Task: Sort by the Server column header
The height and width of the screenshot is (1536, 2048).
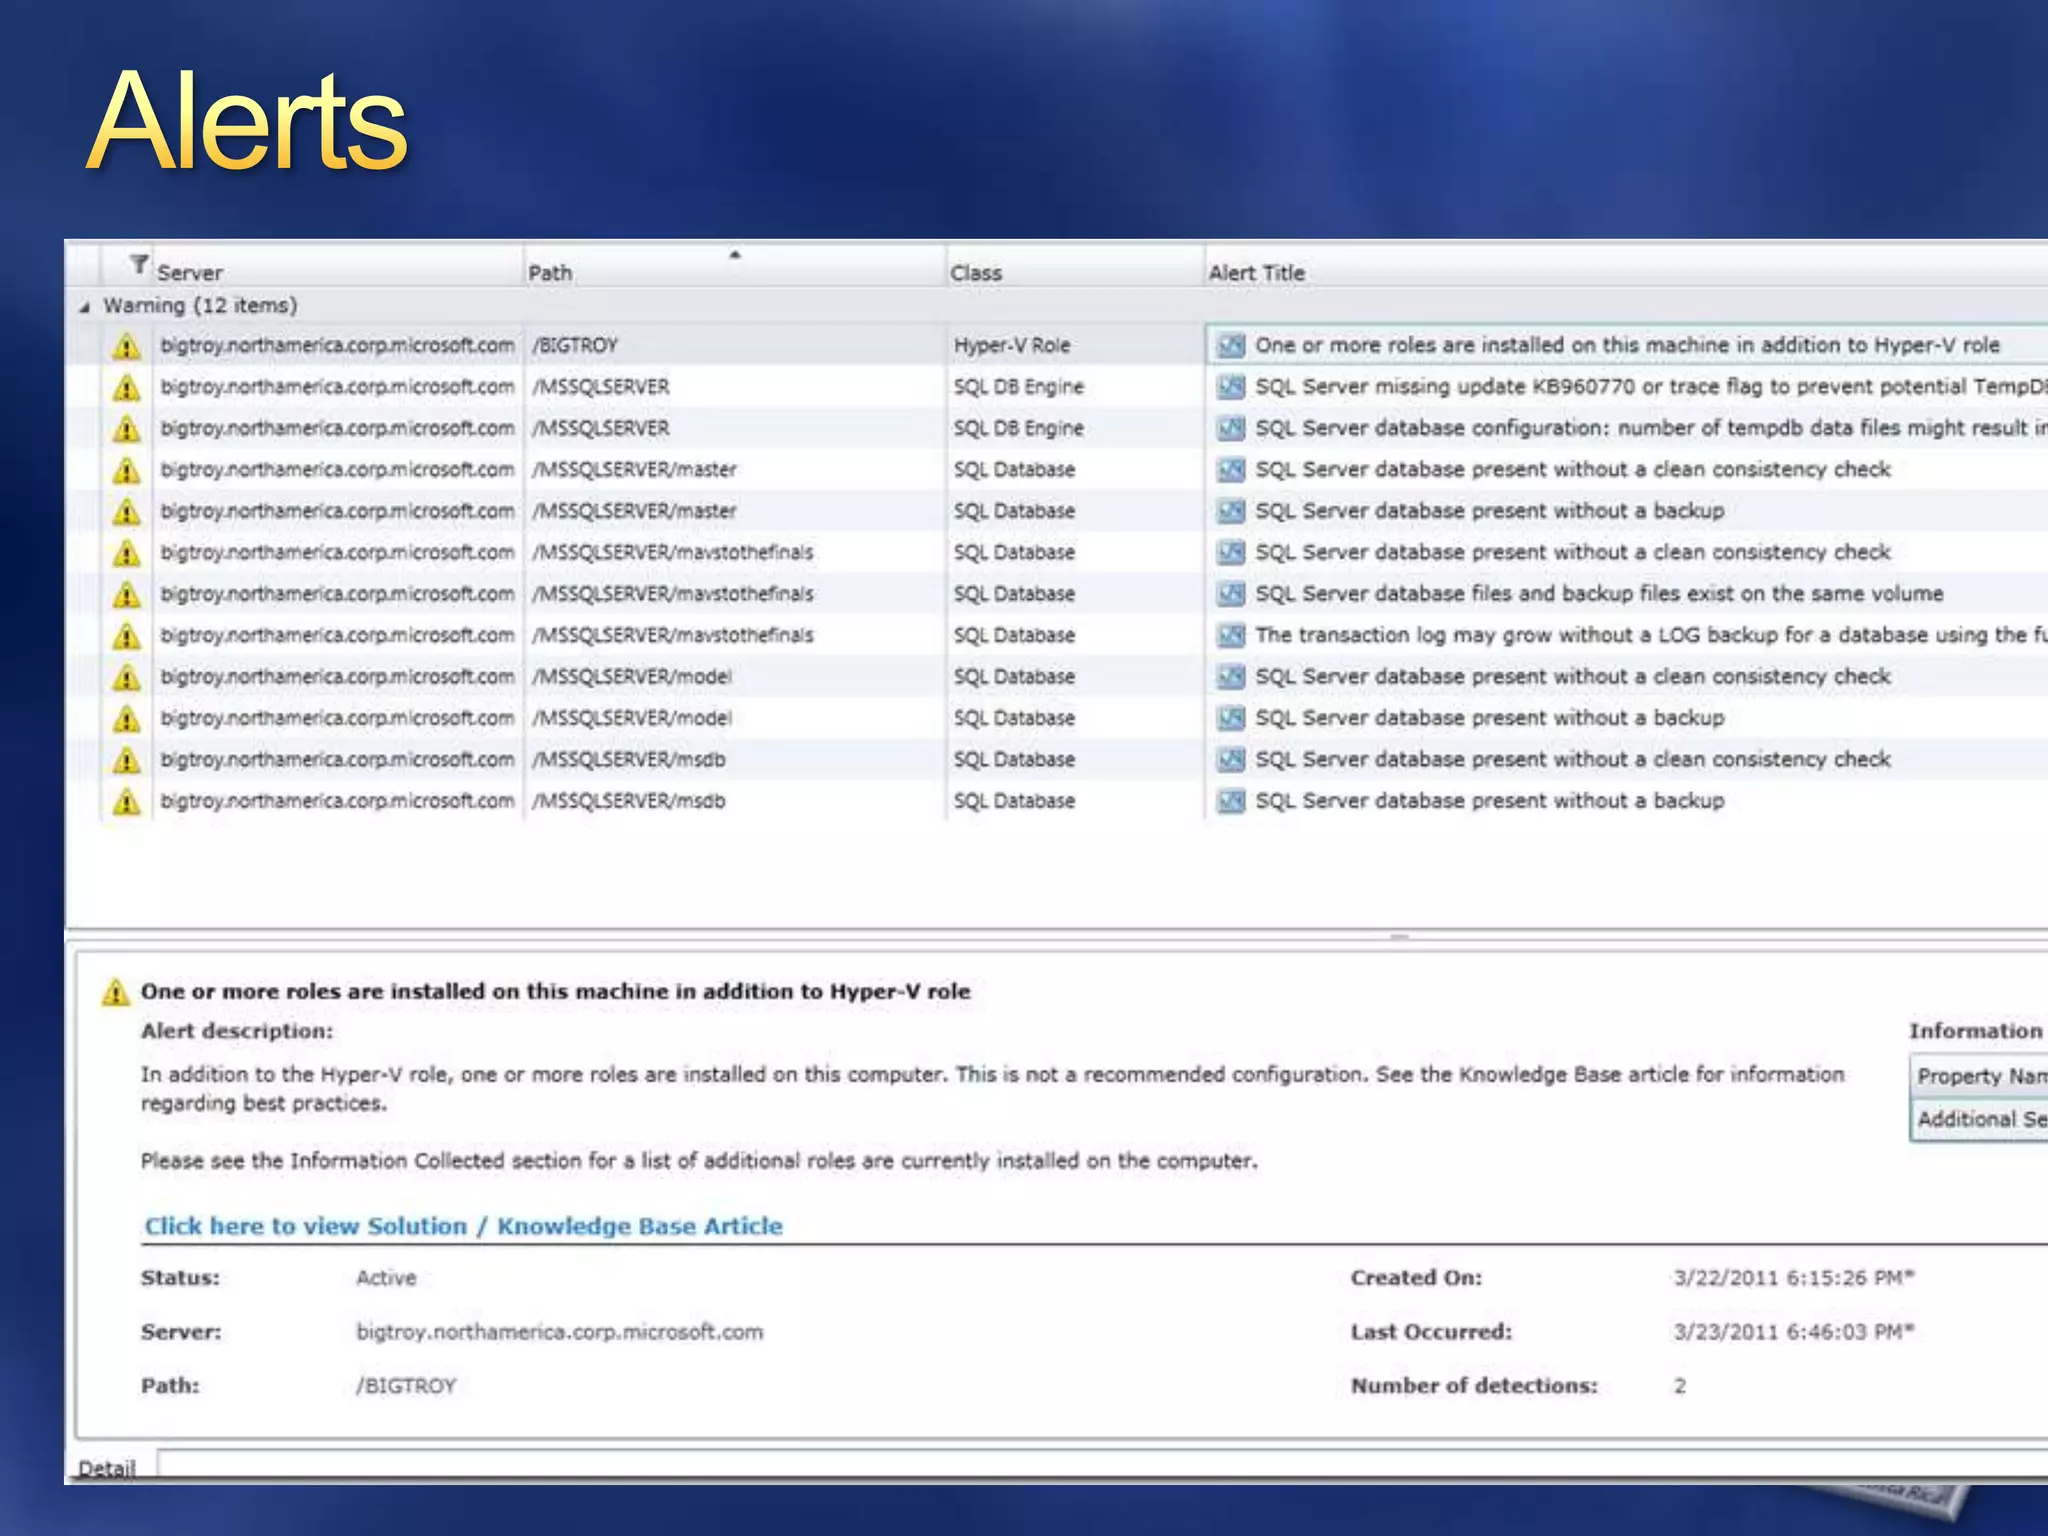Action: [190, 272]
